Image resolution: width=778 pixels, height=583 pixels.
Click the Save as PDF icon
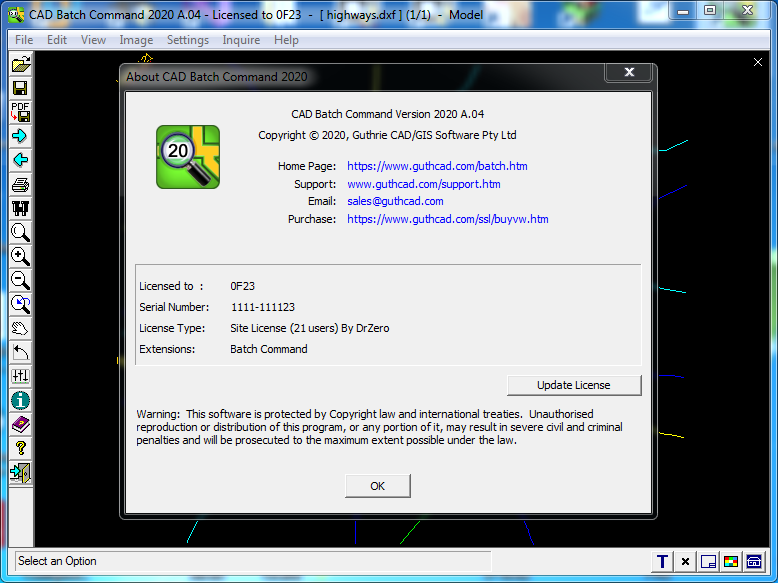pos(21,112)
